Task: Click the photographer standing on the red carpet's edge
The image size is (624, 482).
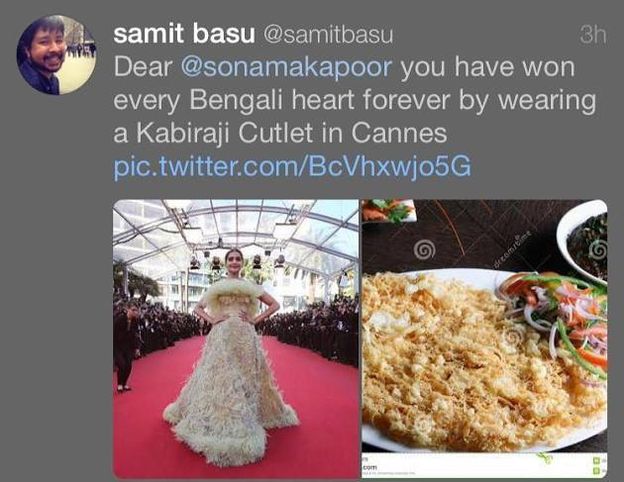Action: 126,349
